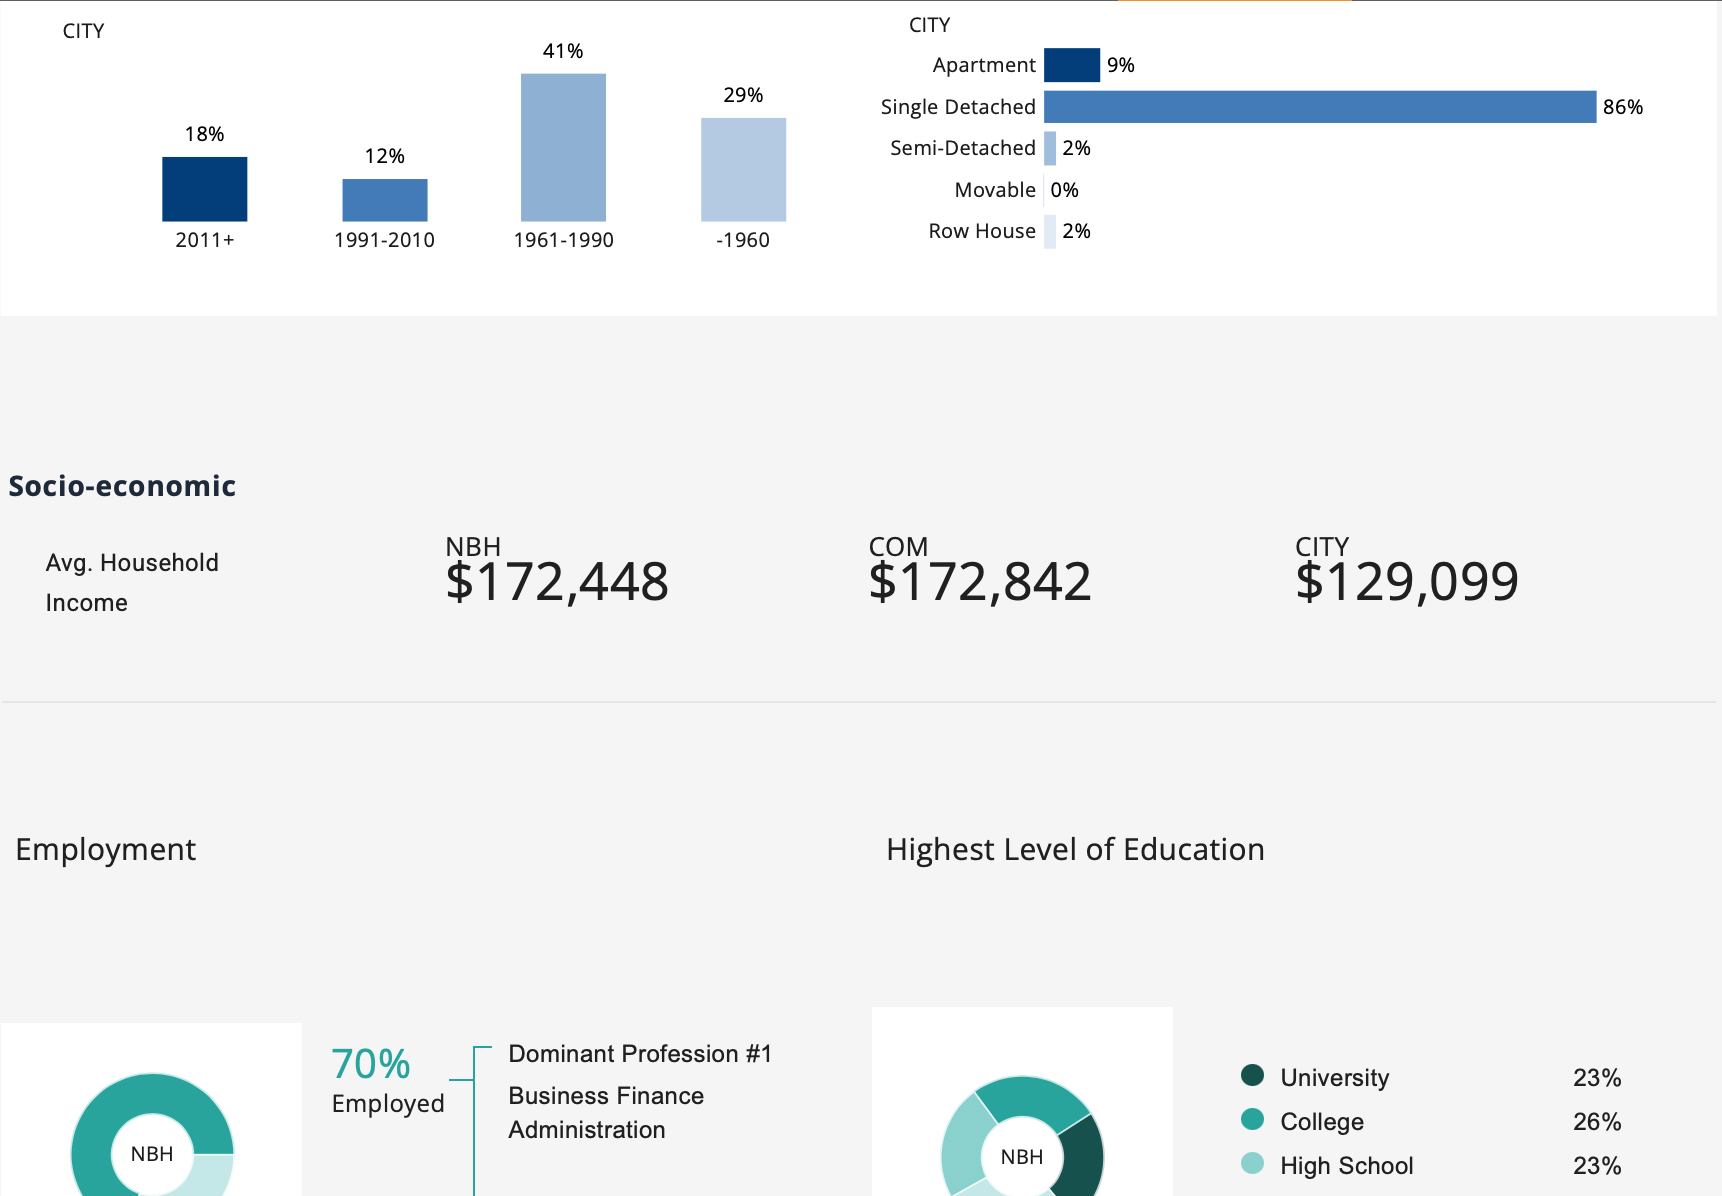Select Business Finance Administration profession text
Image resolution: width=1722 pixels, height=1196 pixels.
tap(606, 1112)
